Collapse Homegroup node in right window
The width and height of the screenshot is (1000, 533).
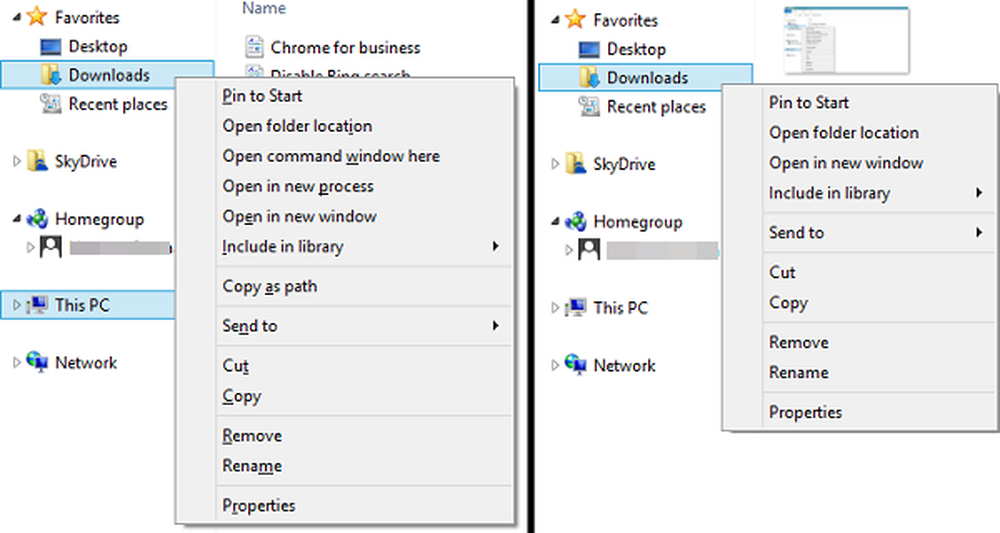[x=555, y=222]
